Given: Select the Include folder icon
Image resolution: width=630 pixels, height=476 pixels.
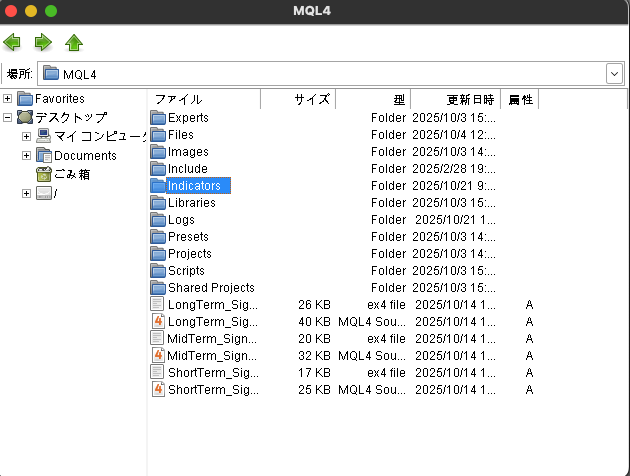Looking at the screenshot, I should (158, 169).
